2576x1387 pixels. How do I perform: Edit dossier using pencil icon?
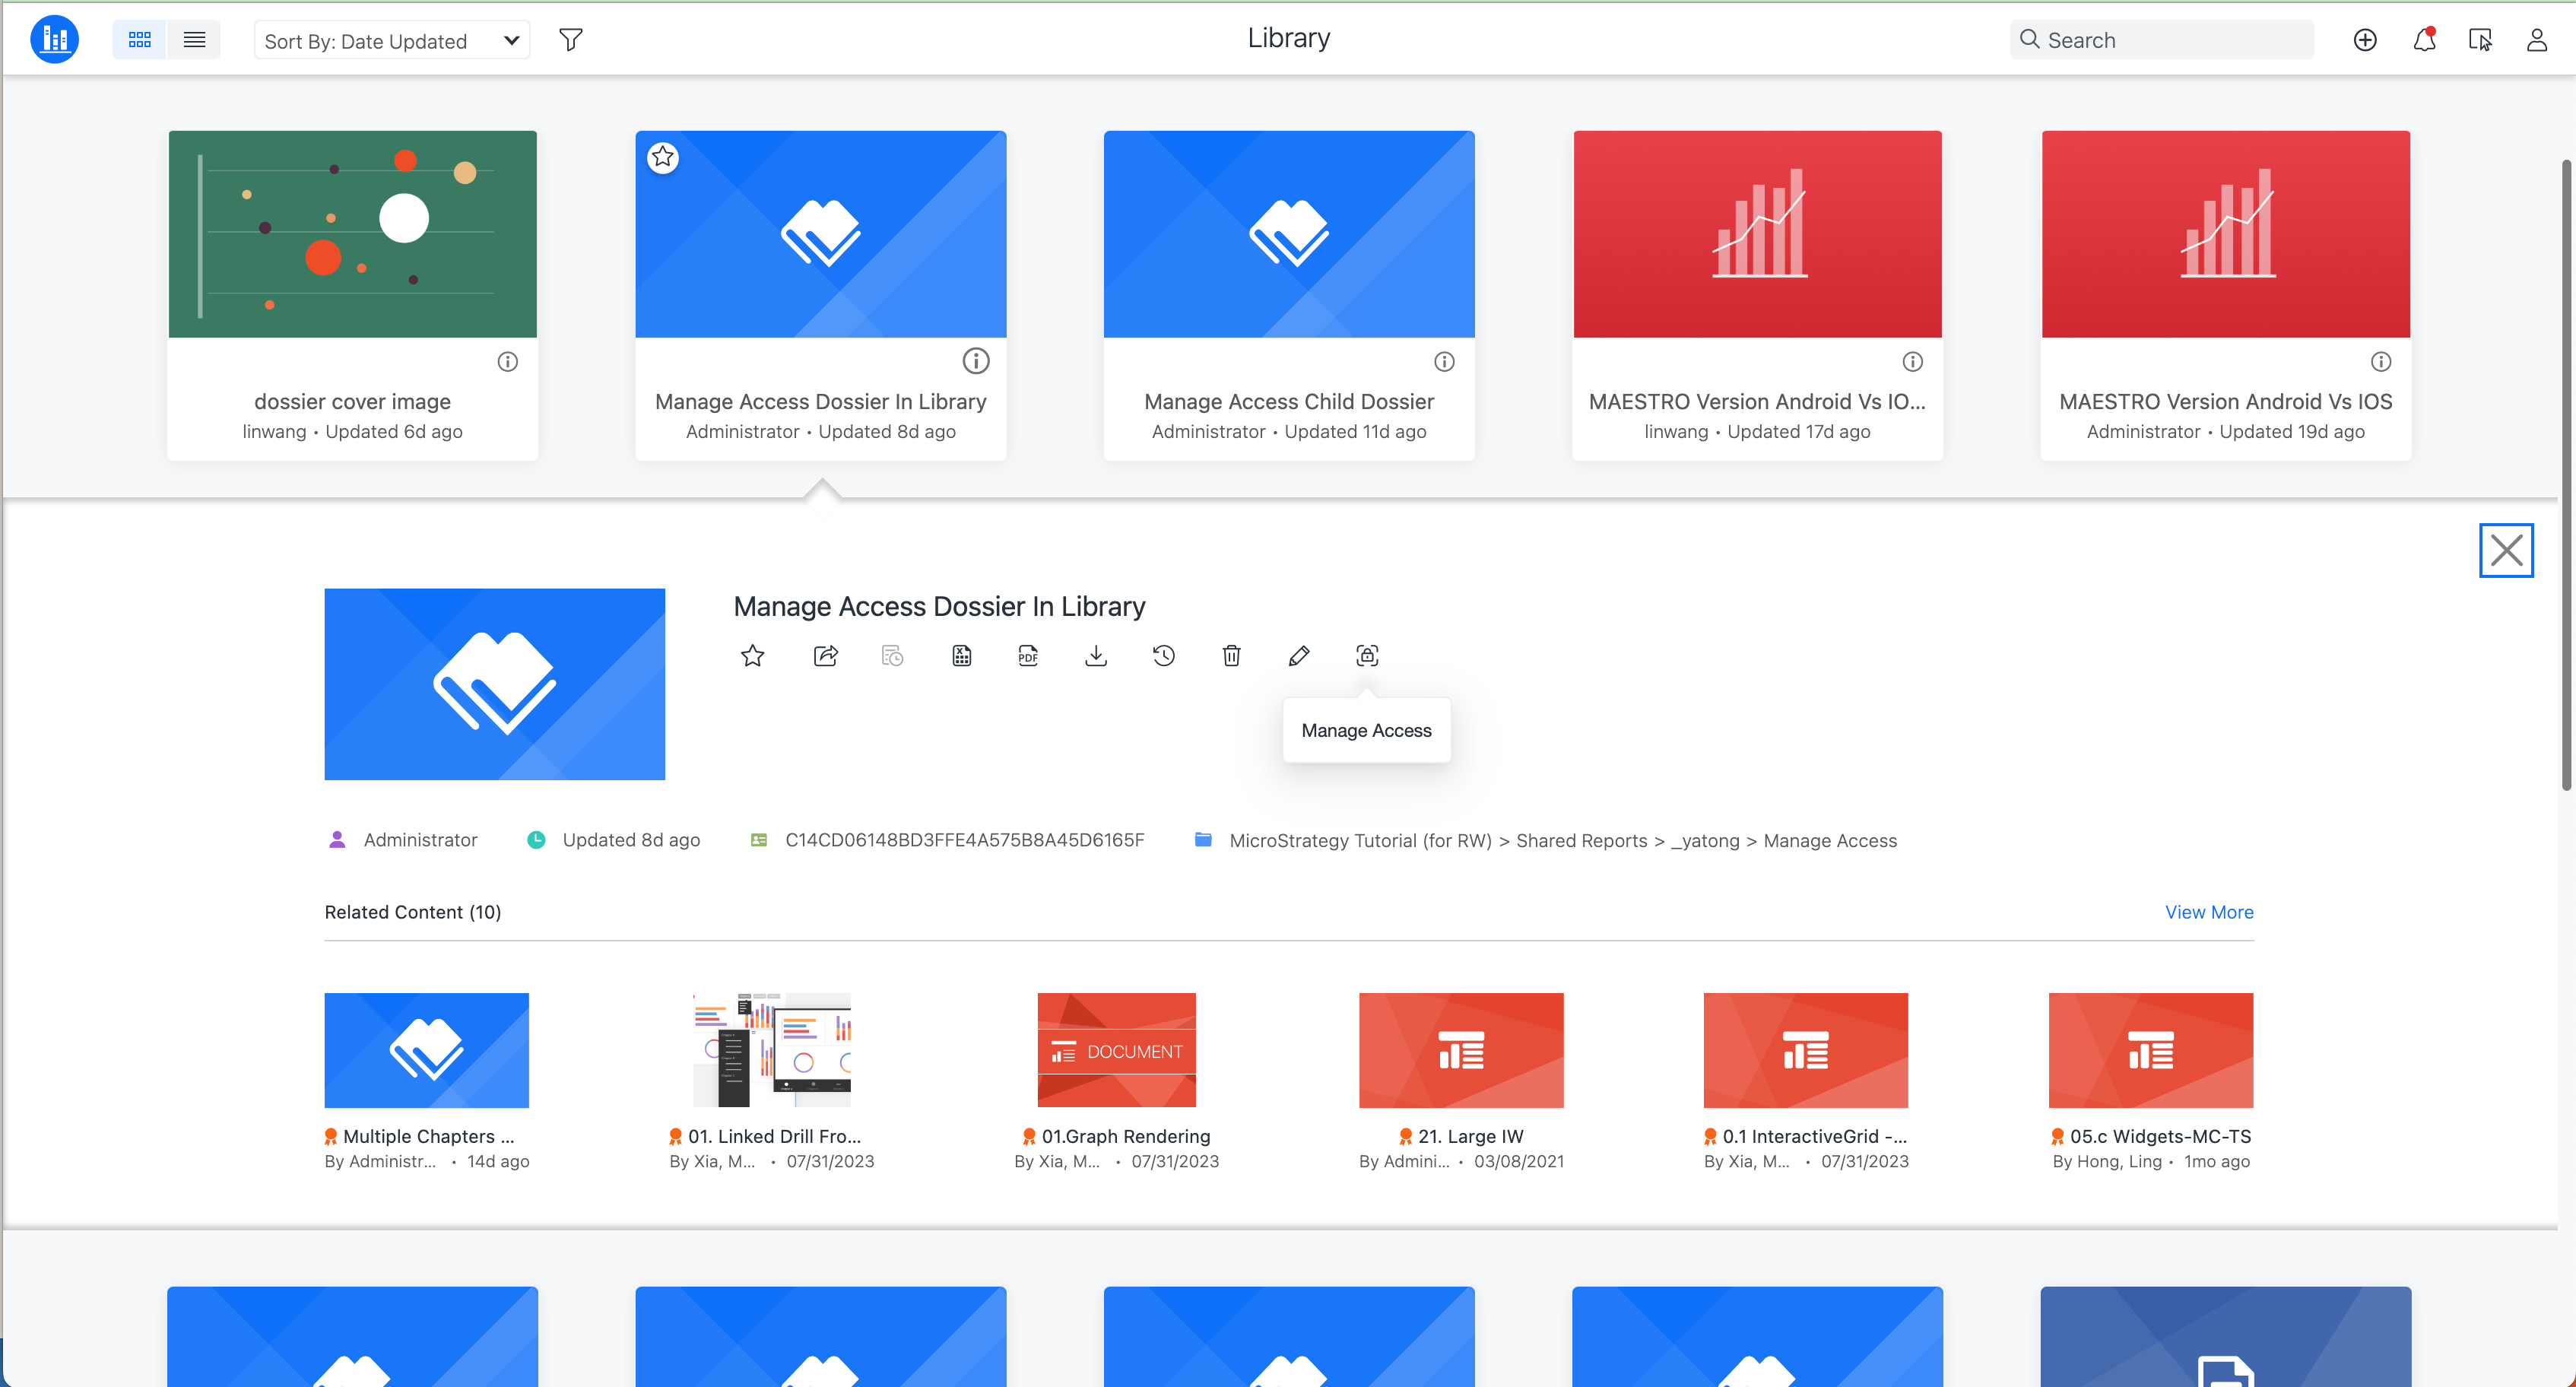[x=1299, y=656]
